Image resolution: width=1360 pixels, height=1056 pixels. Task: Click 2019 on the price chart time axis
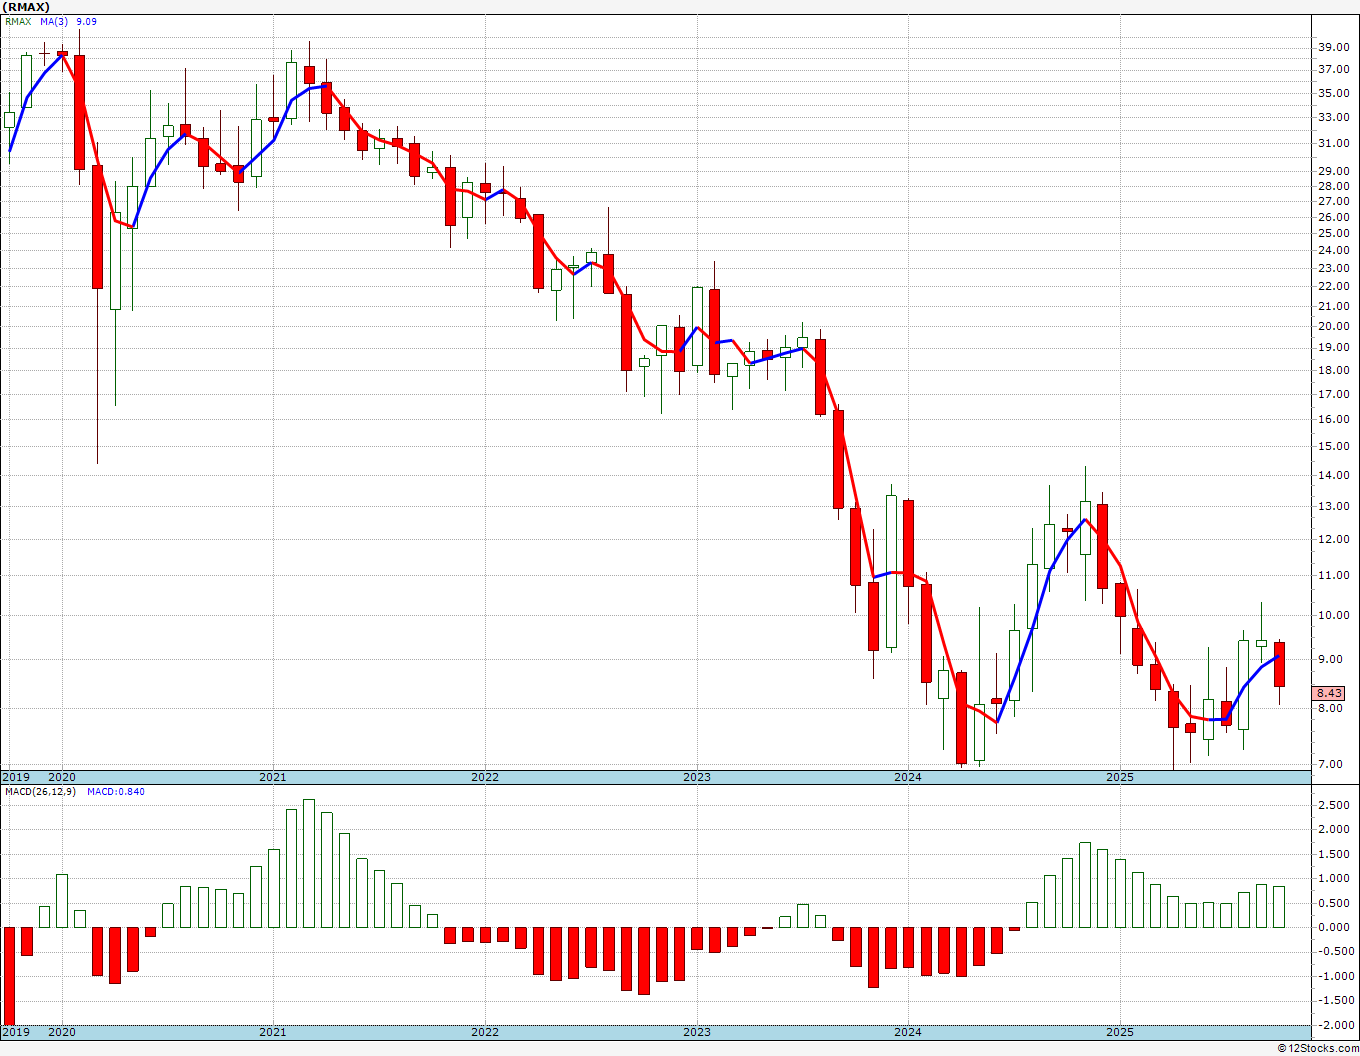coord(16,777)
